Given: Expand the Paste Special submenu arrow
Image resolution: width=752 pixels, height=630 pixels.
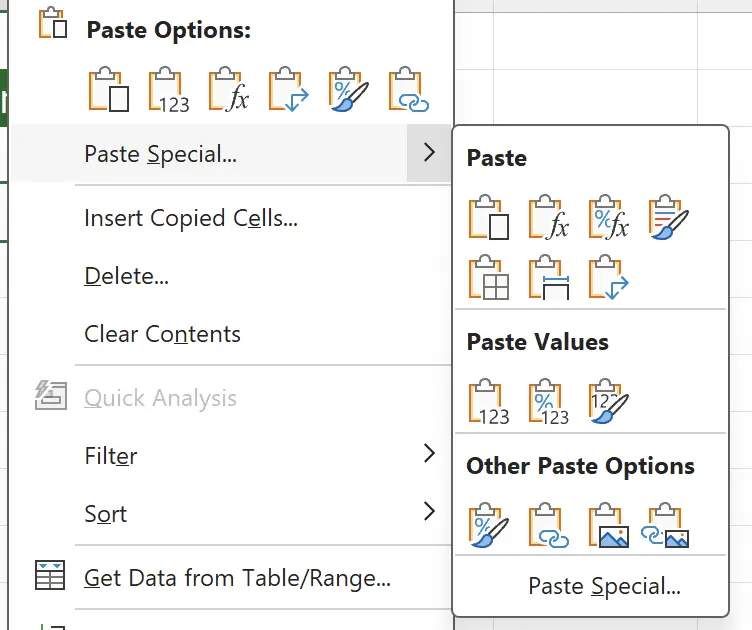Looking at the screenshot, I should point(429,153).
